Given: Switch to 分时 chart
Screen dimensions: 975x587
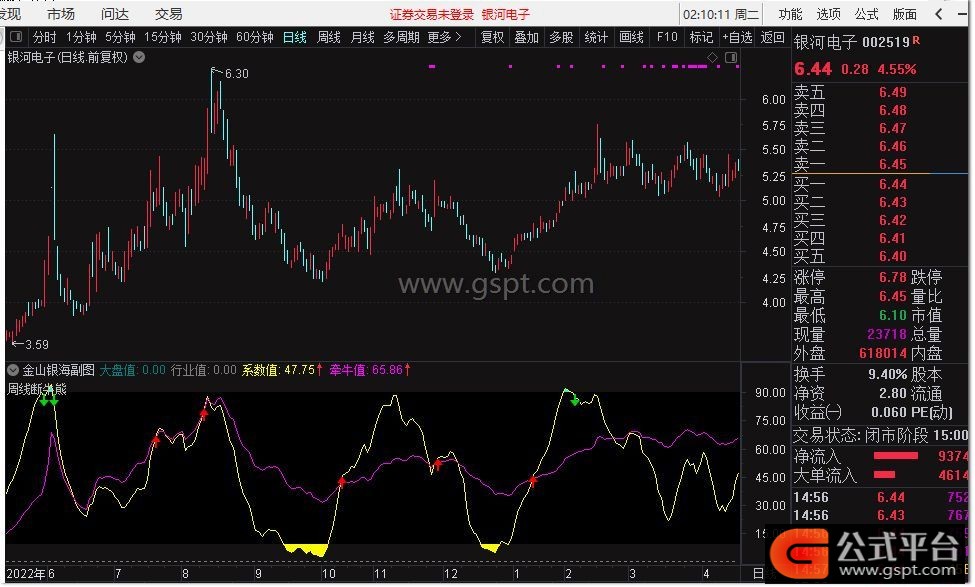Looking at the screenshot, I should (44, 37).
